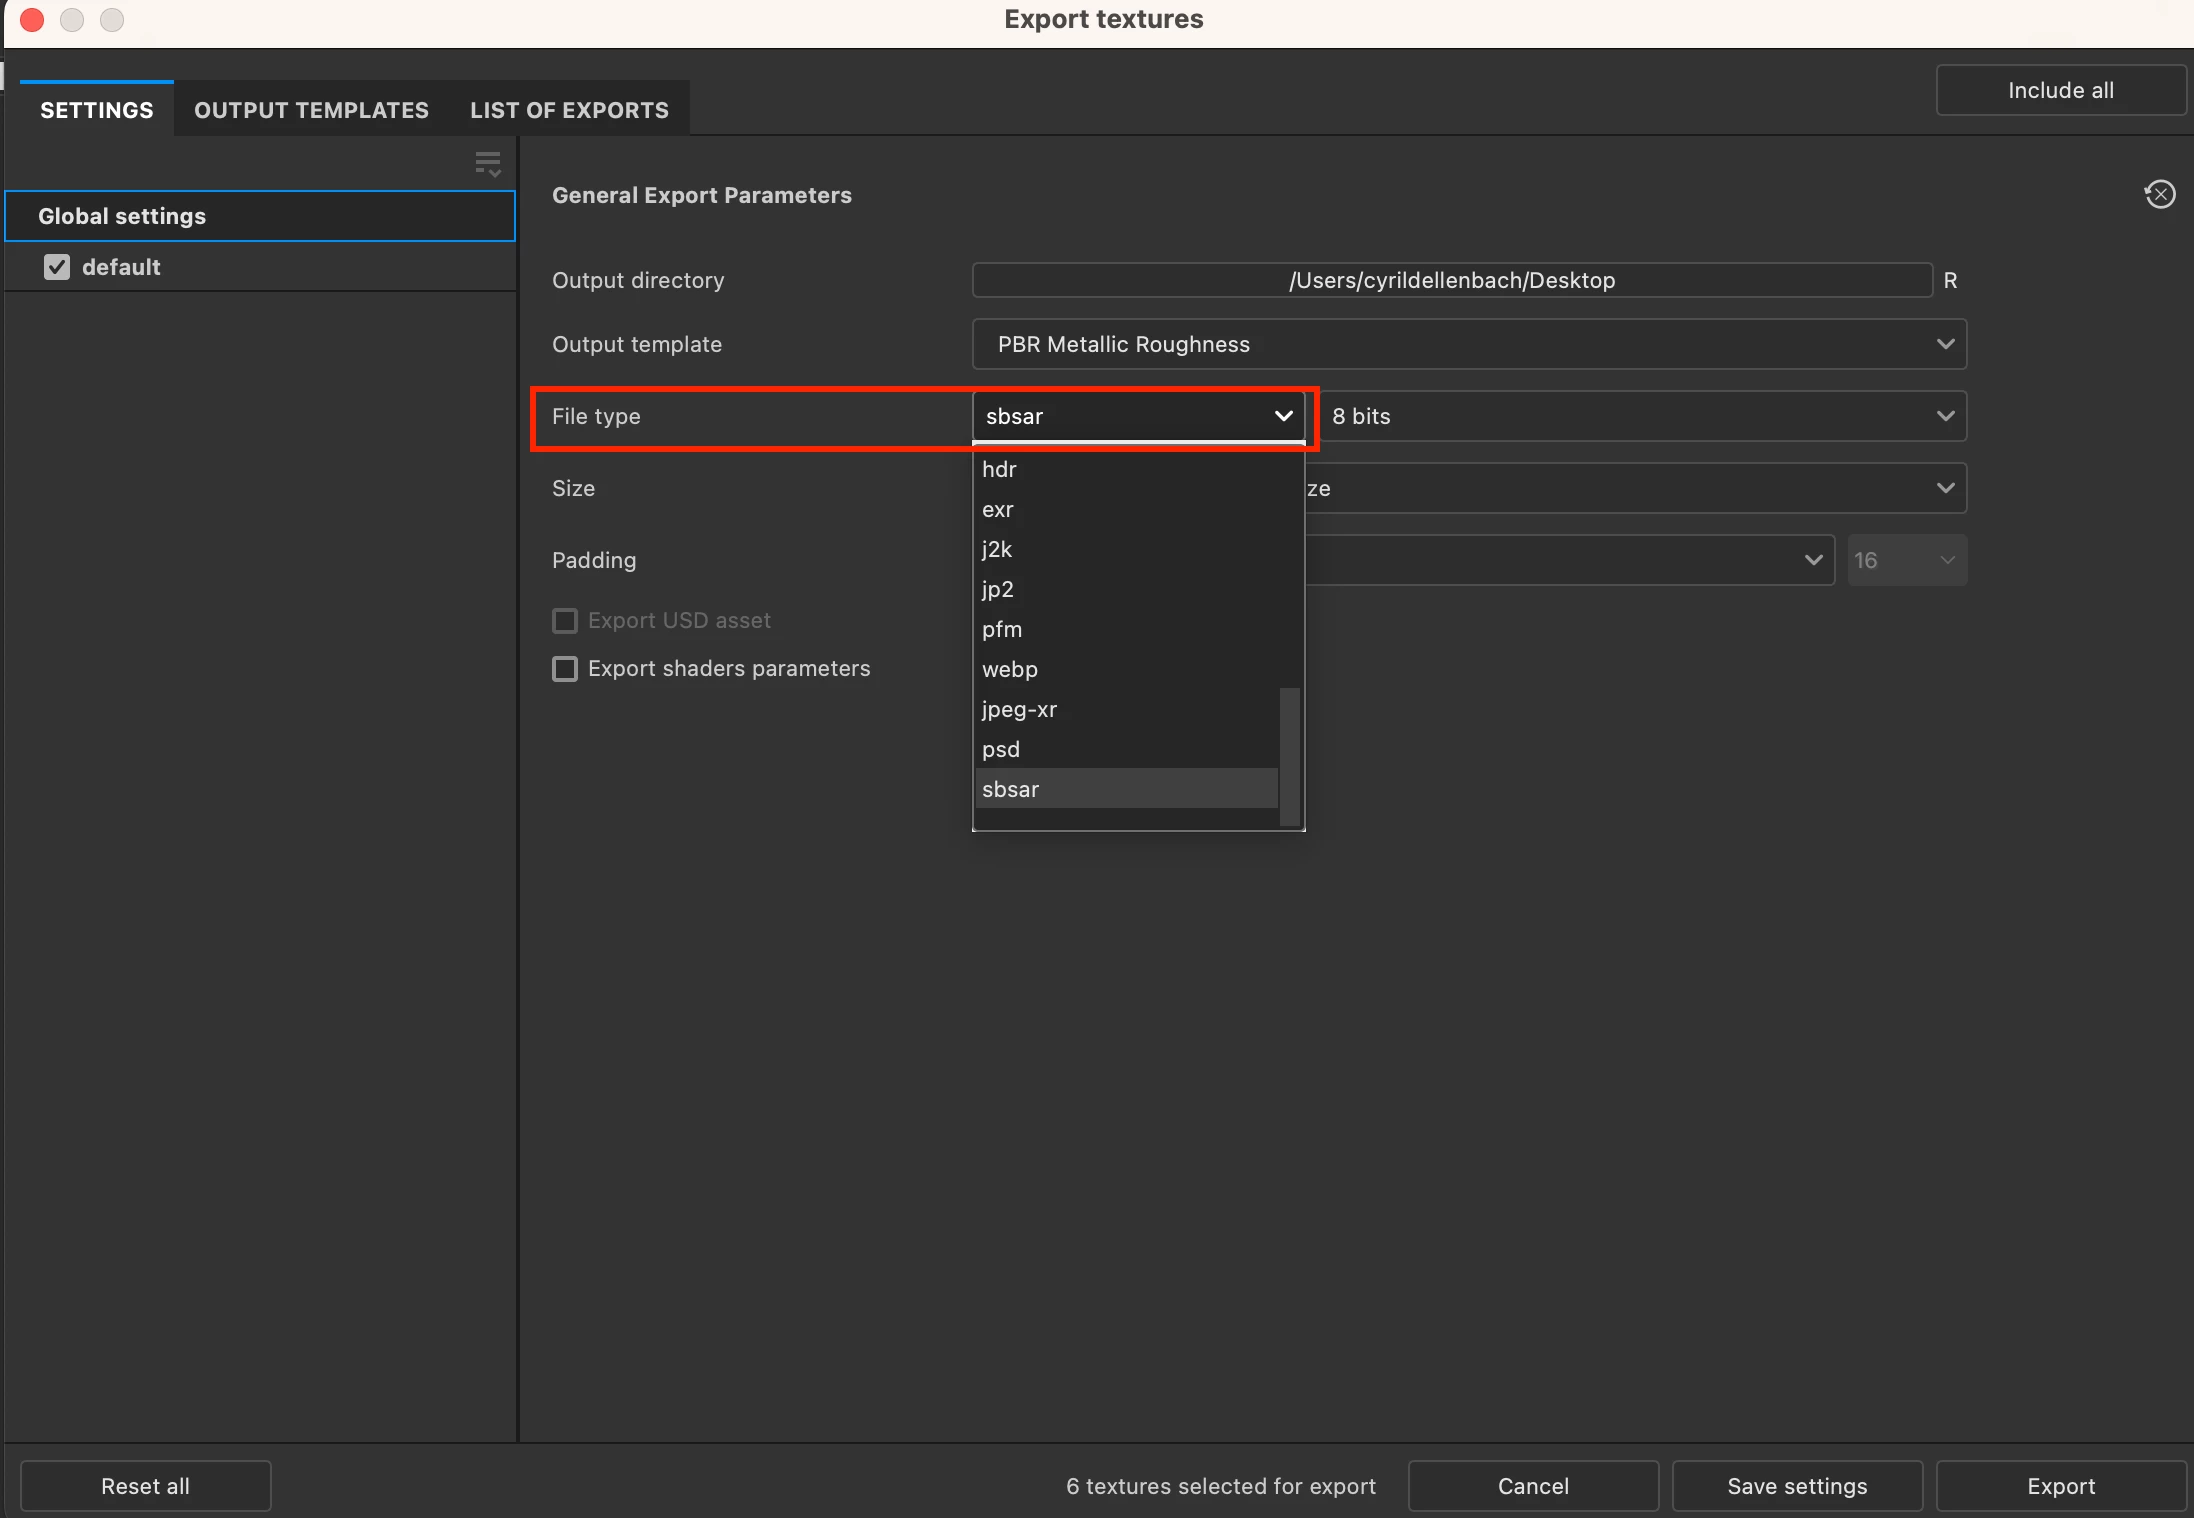Select exr from file type list
The image size is (2194, 1518).
coord(998,510)
